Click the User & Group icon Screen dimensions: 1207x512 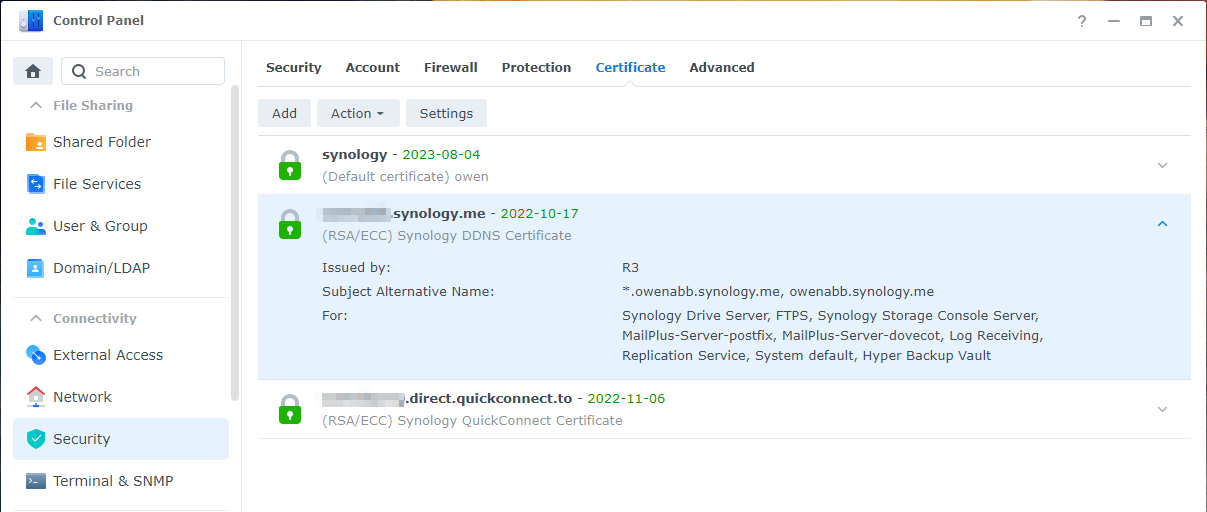pyautogui.click(x=36, y=226)
